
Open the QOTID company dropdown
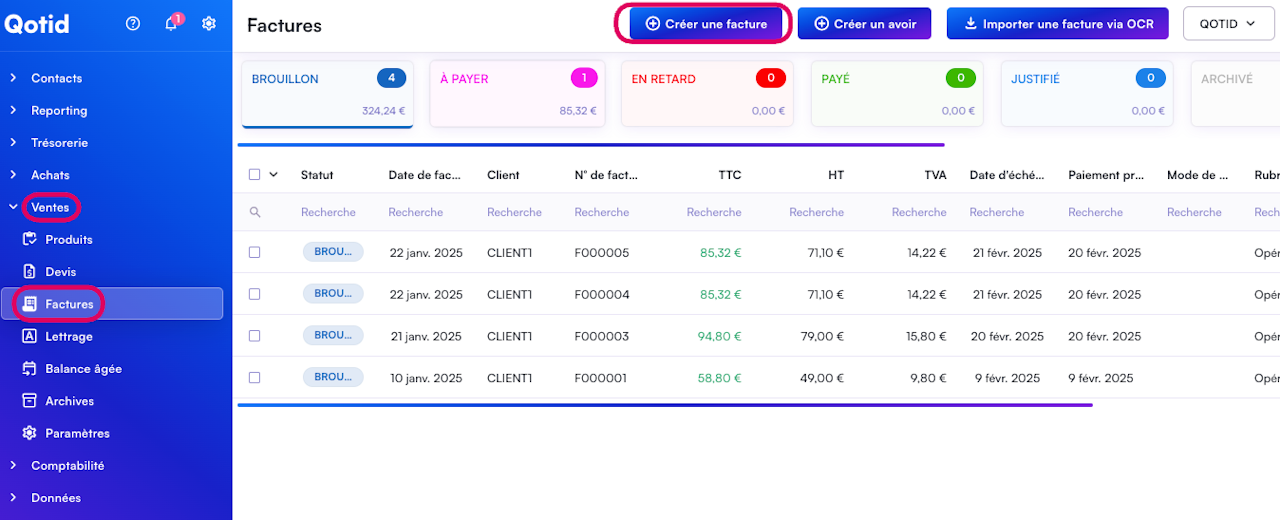[1228, 24]
